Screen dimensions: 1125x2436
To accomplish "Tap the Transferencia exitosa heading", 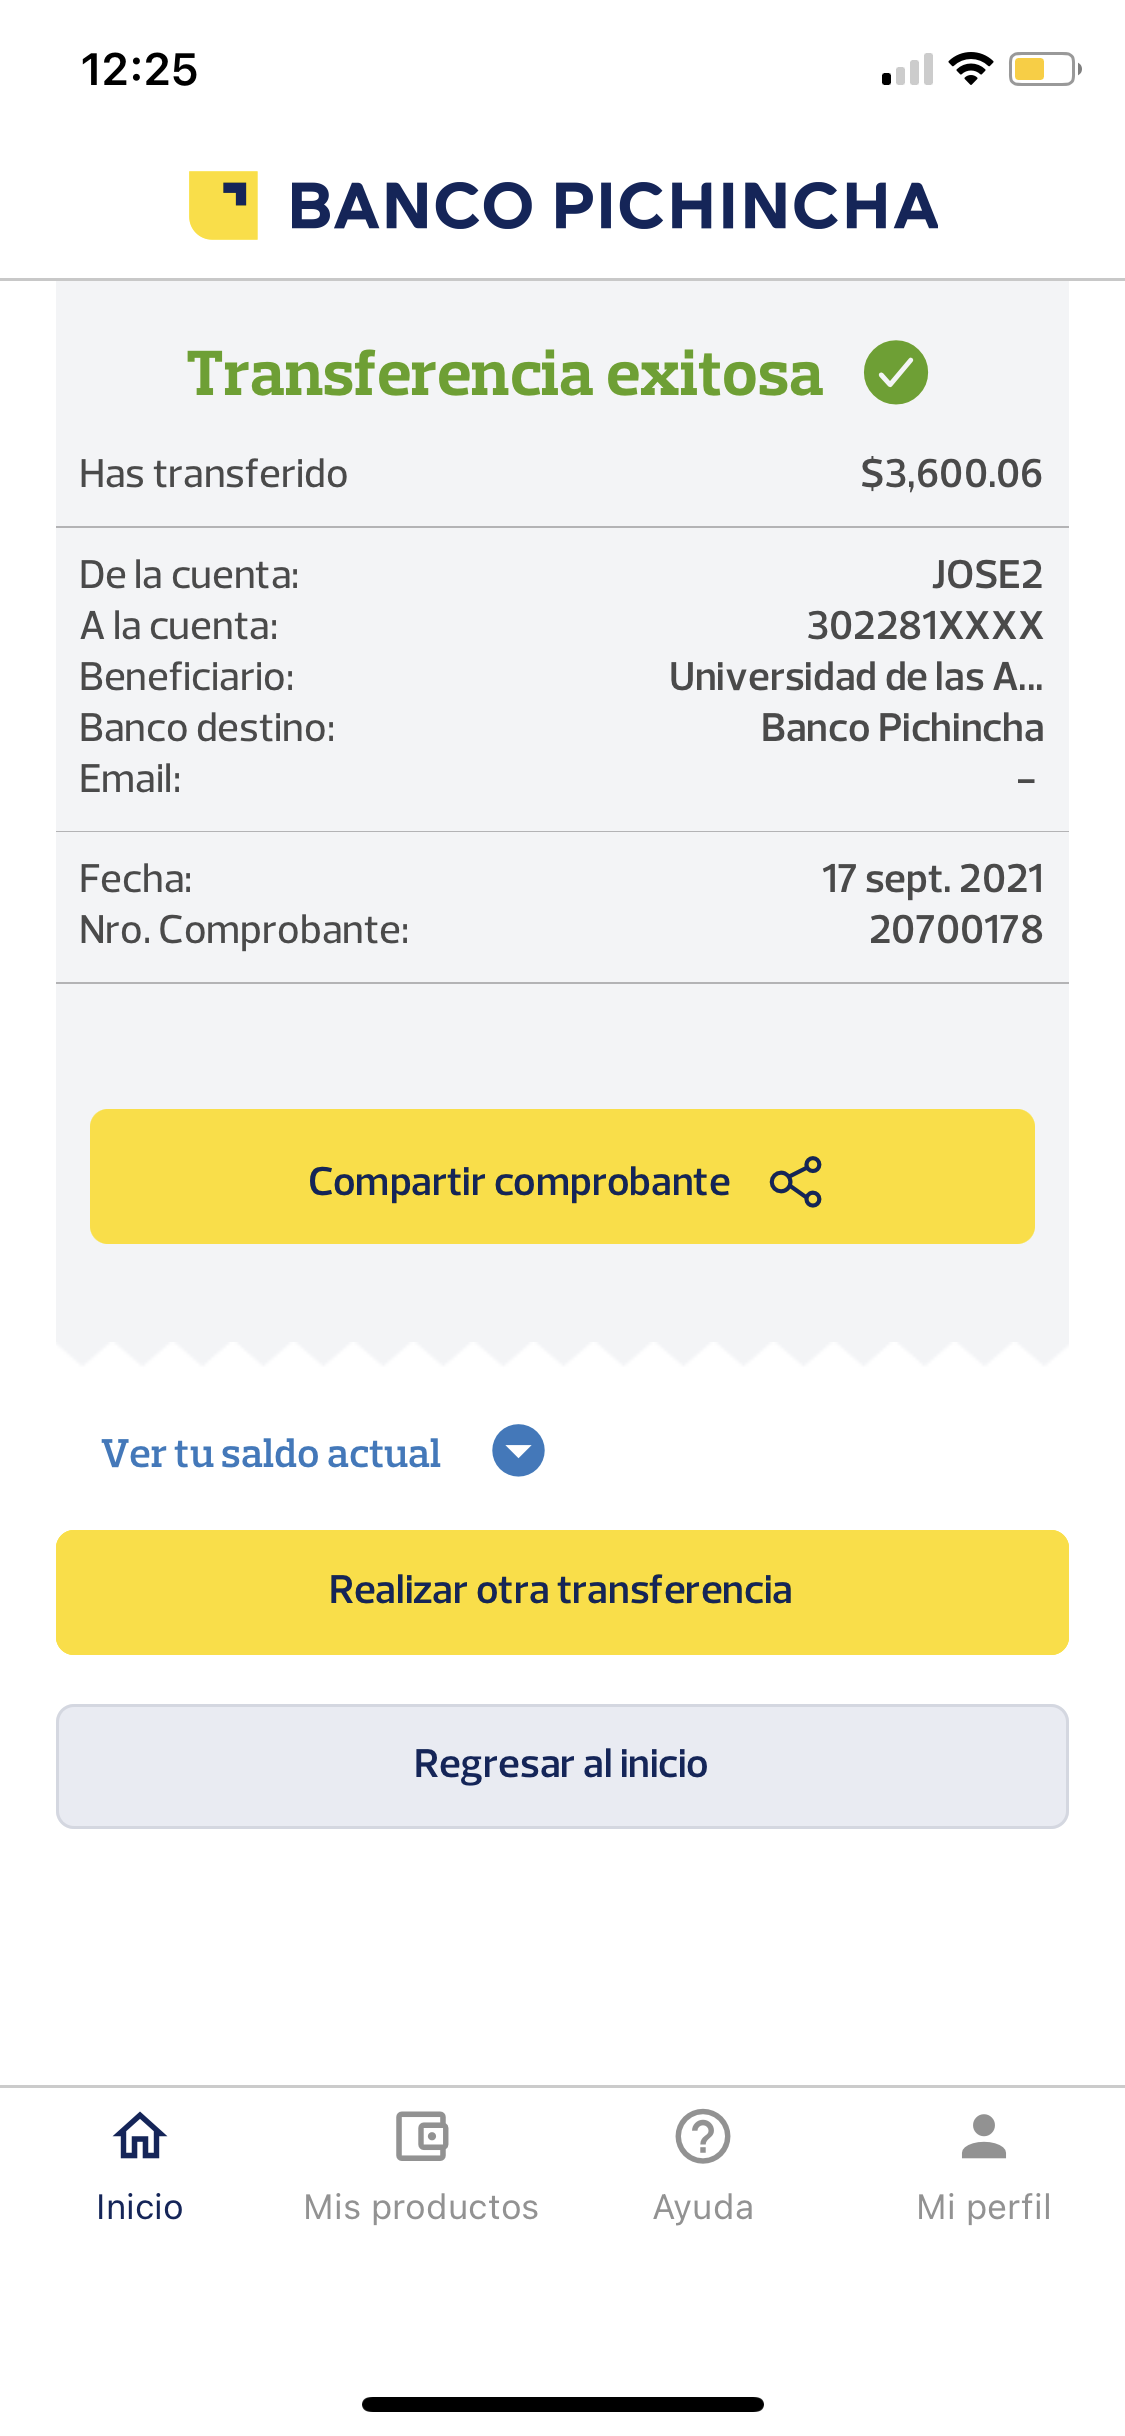I will [505, 374].
